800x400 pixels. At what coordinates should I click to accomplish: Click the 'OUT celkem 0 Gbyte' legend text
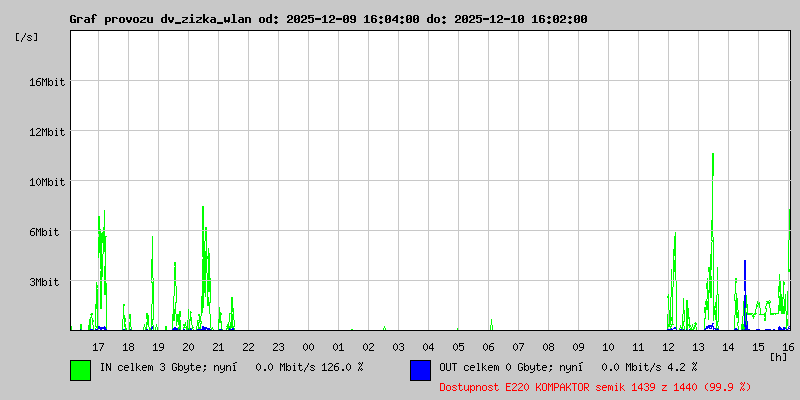tap(494, 367)
